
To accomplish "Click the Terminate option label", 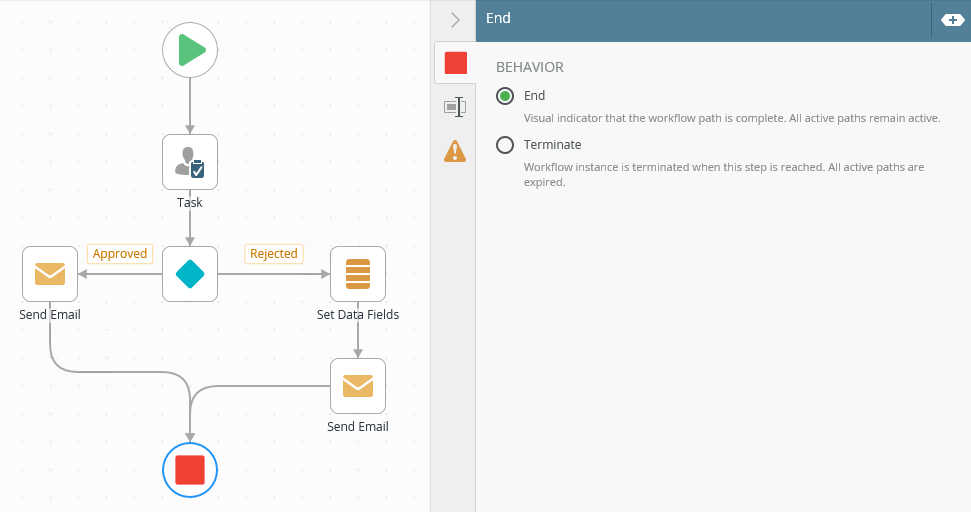I will (x=552, y=145).
